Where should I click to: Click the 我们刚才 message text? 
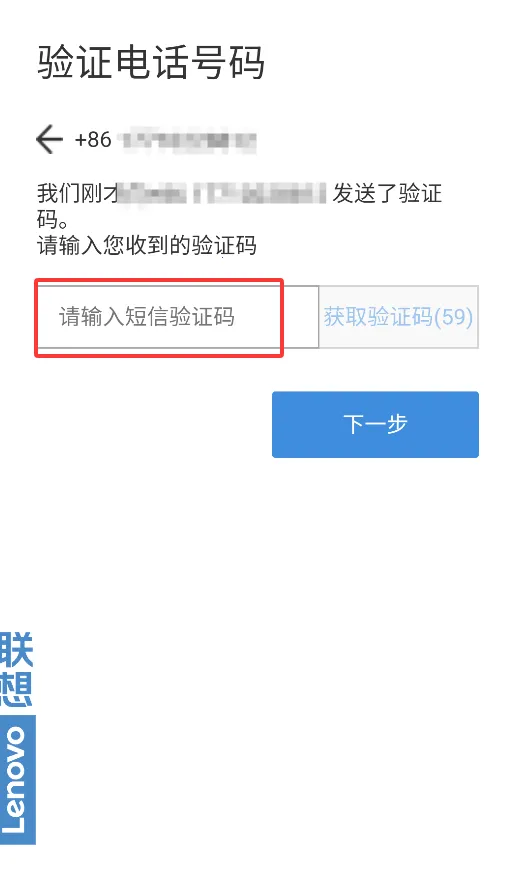[77, 194]
